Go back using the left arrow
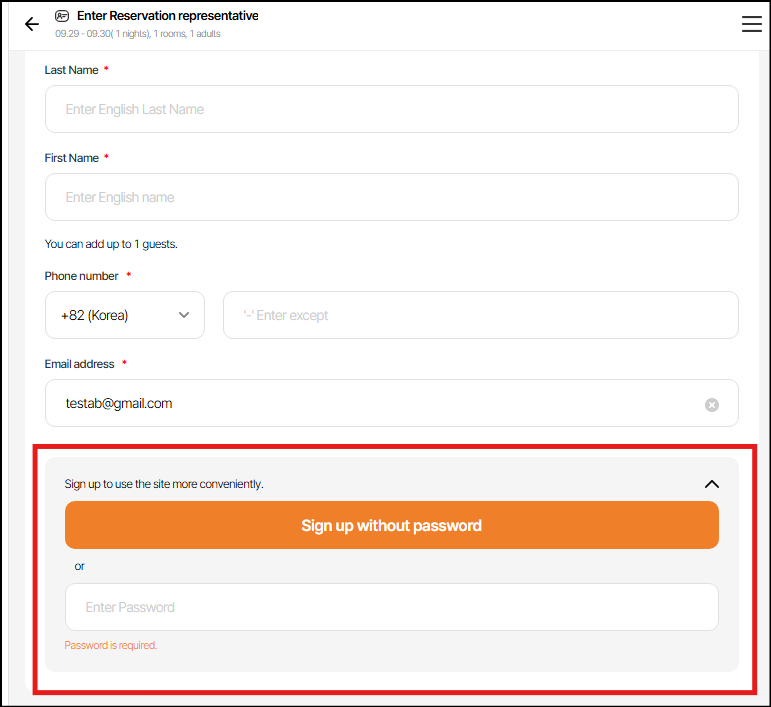The width and height of the screenshot is (771, 707). coord(32,25)
